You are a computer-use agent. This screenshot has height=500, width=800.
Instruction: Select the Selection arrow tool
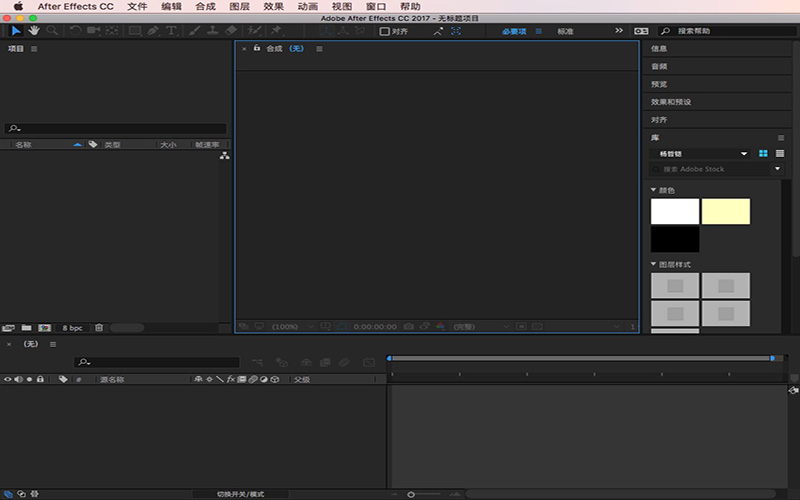pos(16,31)
